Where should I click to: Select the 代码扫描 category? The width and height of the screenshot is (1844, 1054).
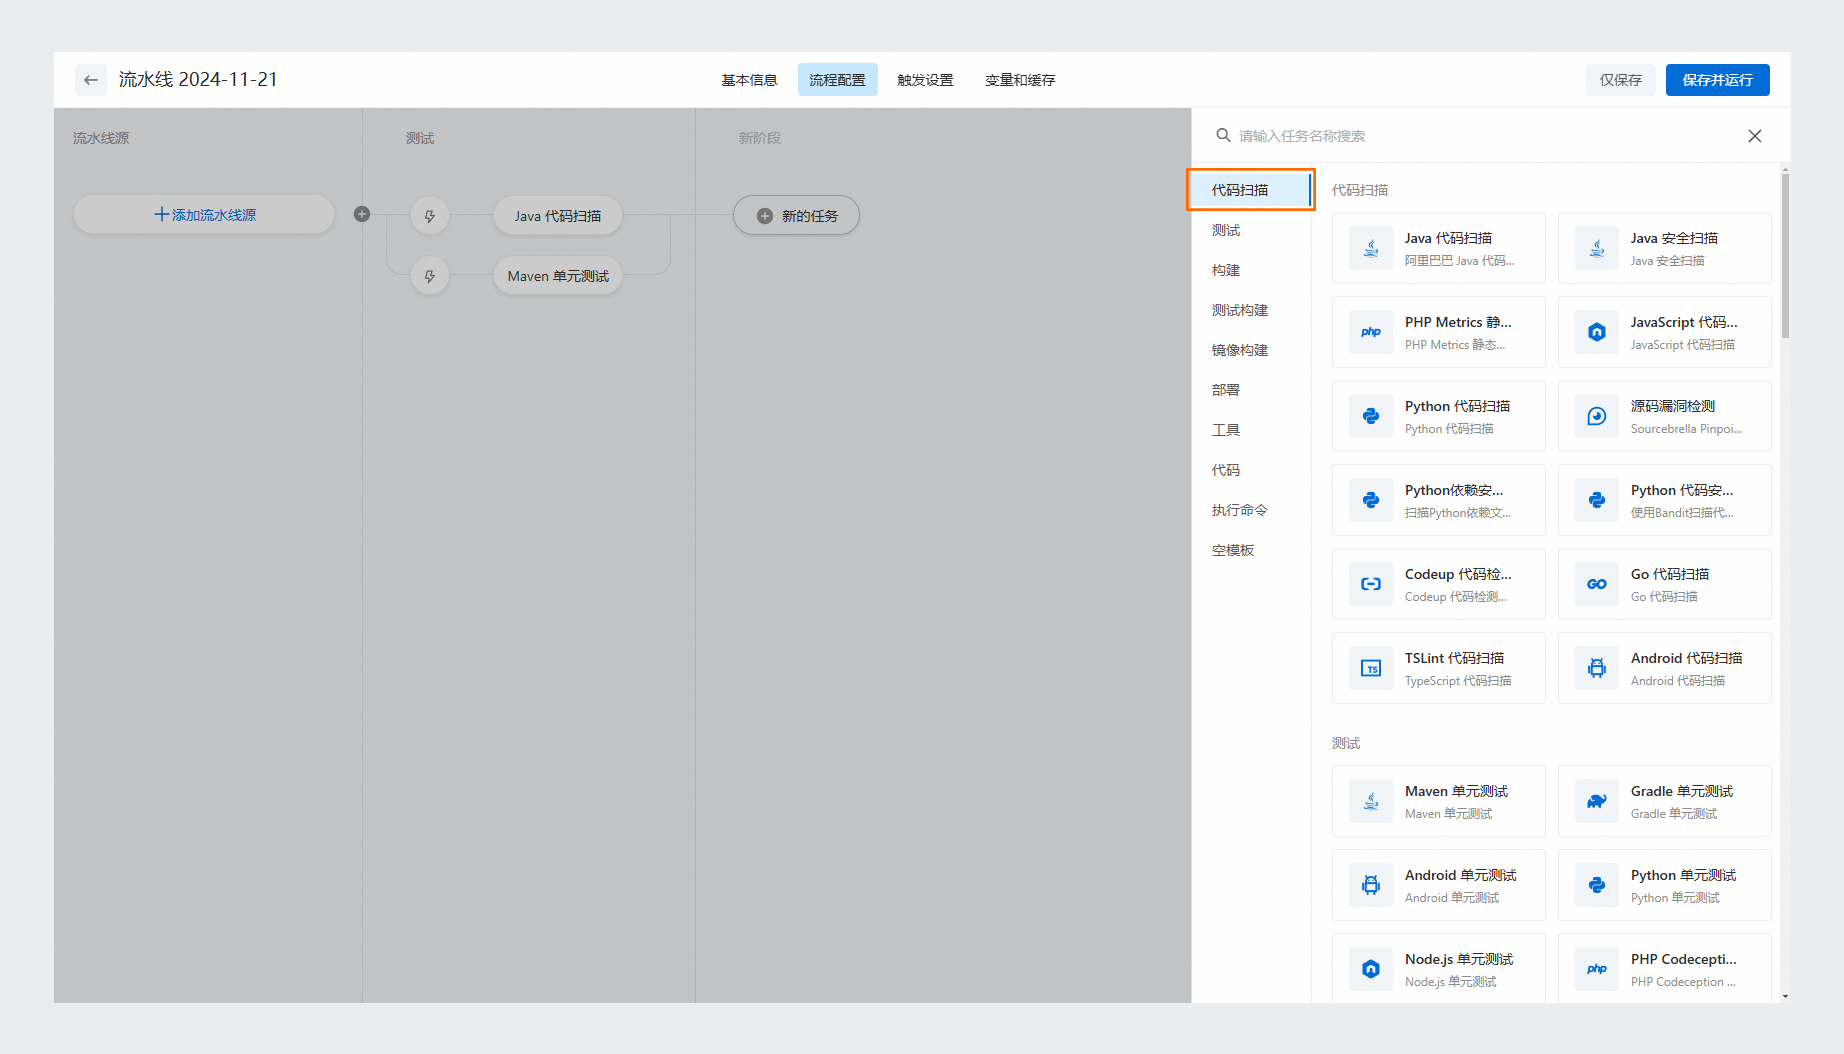point(1250,190)
